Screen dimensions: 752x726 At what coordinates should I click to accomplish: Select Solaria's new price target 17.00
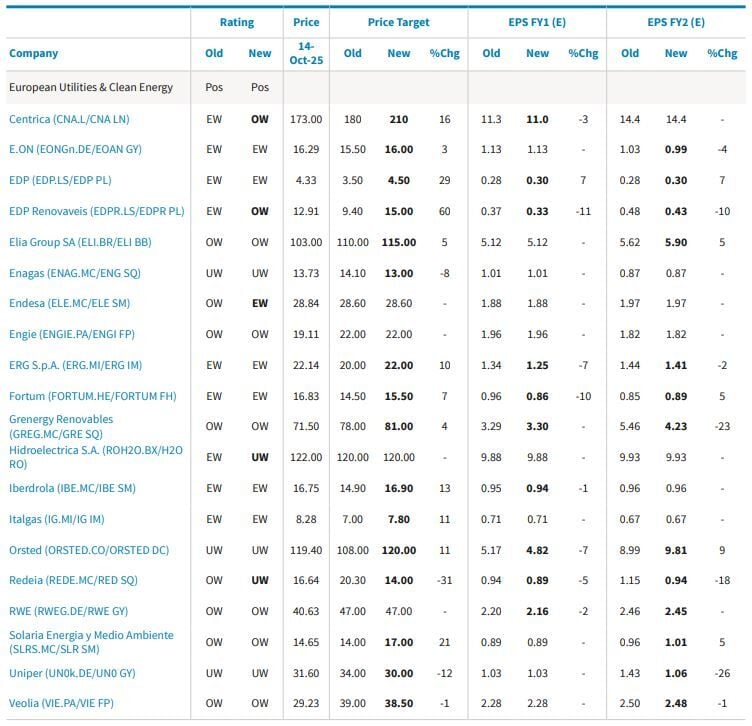(x=399, y=642)
